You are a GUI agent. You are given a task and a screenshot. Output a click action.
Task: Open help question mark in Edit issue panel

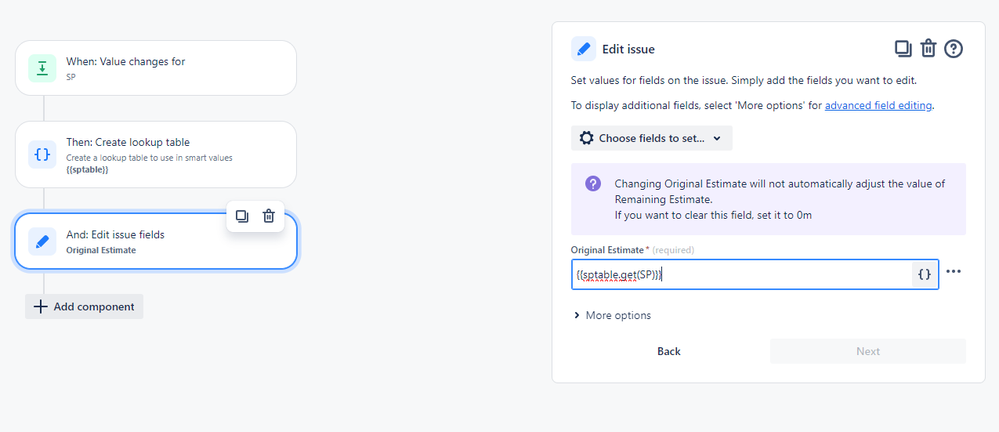point(953,48)
